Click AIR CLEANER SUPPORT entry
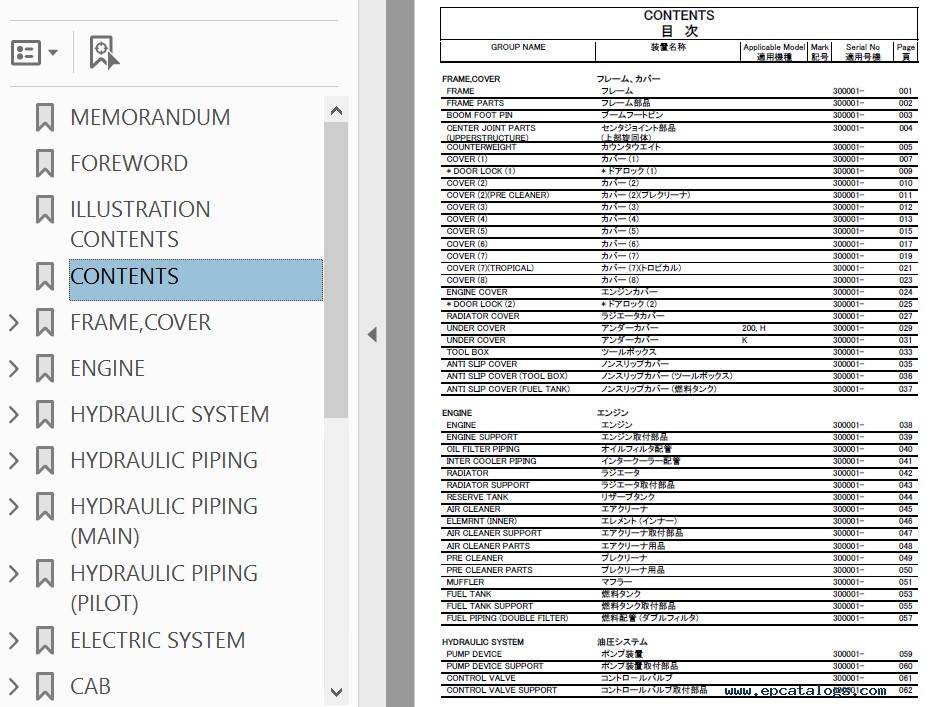 494,533
